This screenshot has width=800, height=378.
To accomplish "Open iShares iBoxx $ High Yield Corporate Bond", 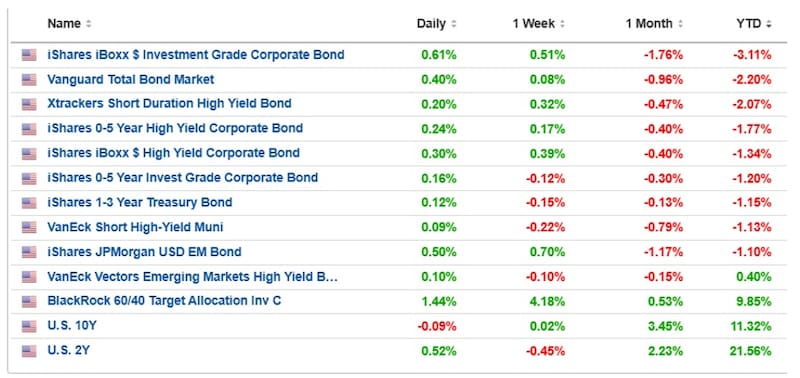I will [173, 153].
